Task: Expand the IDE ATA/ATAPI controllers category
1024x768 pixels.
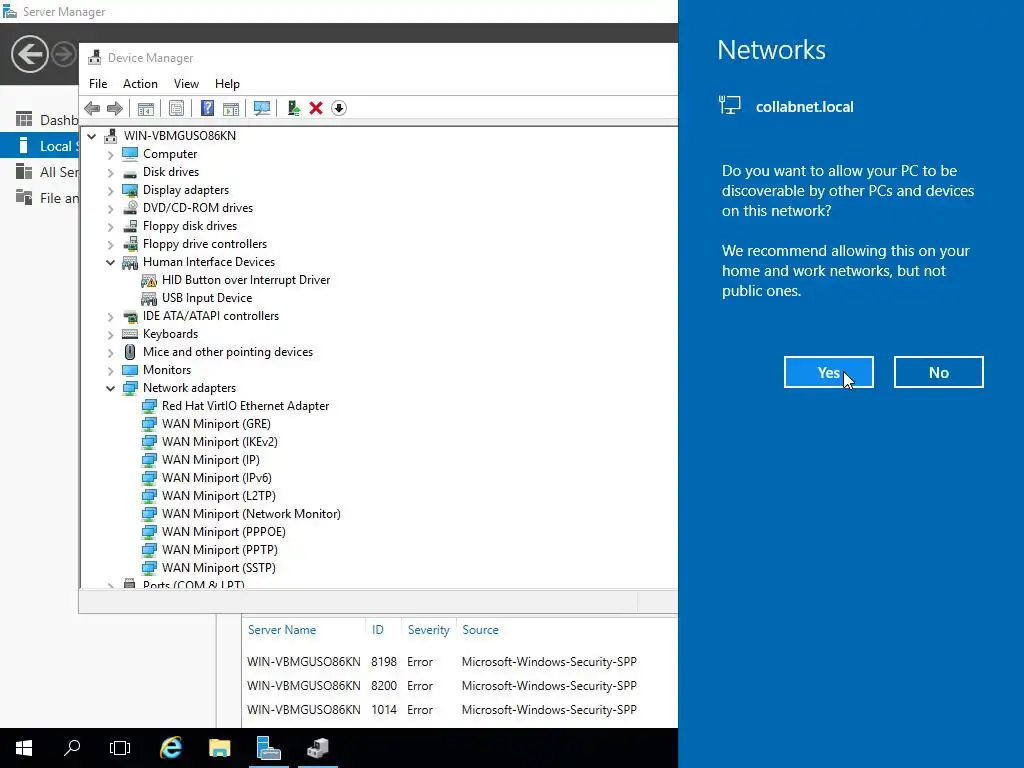Action: [110, 317]
